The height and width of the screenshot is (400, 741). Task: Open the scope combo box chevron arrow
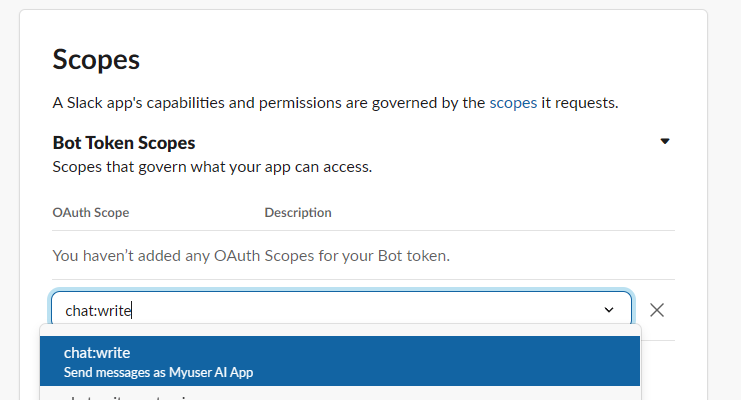[609, 310]
